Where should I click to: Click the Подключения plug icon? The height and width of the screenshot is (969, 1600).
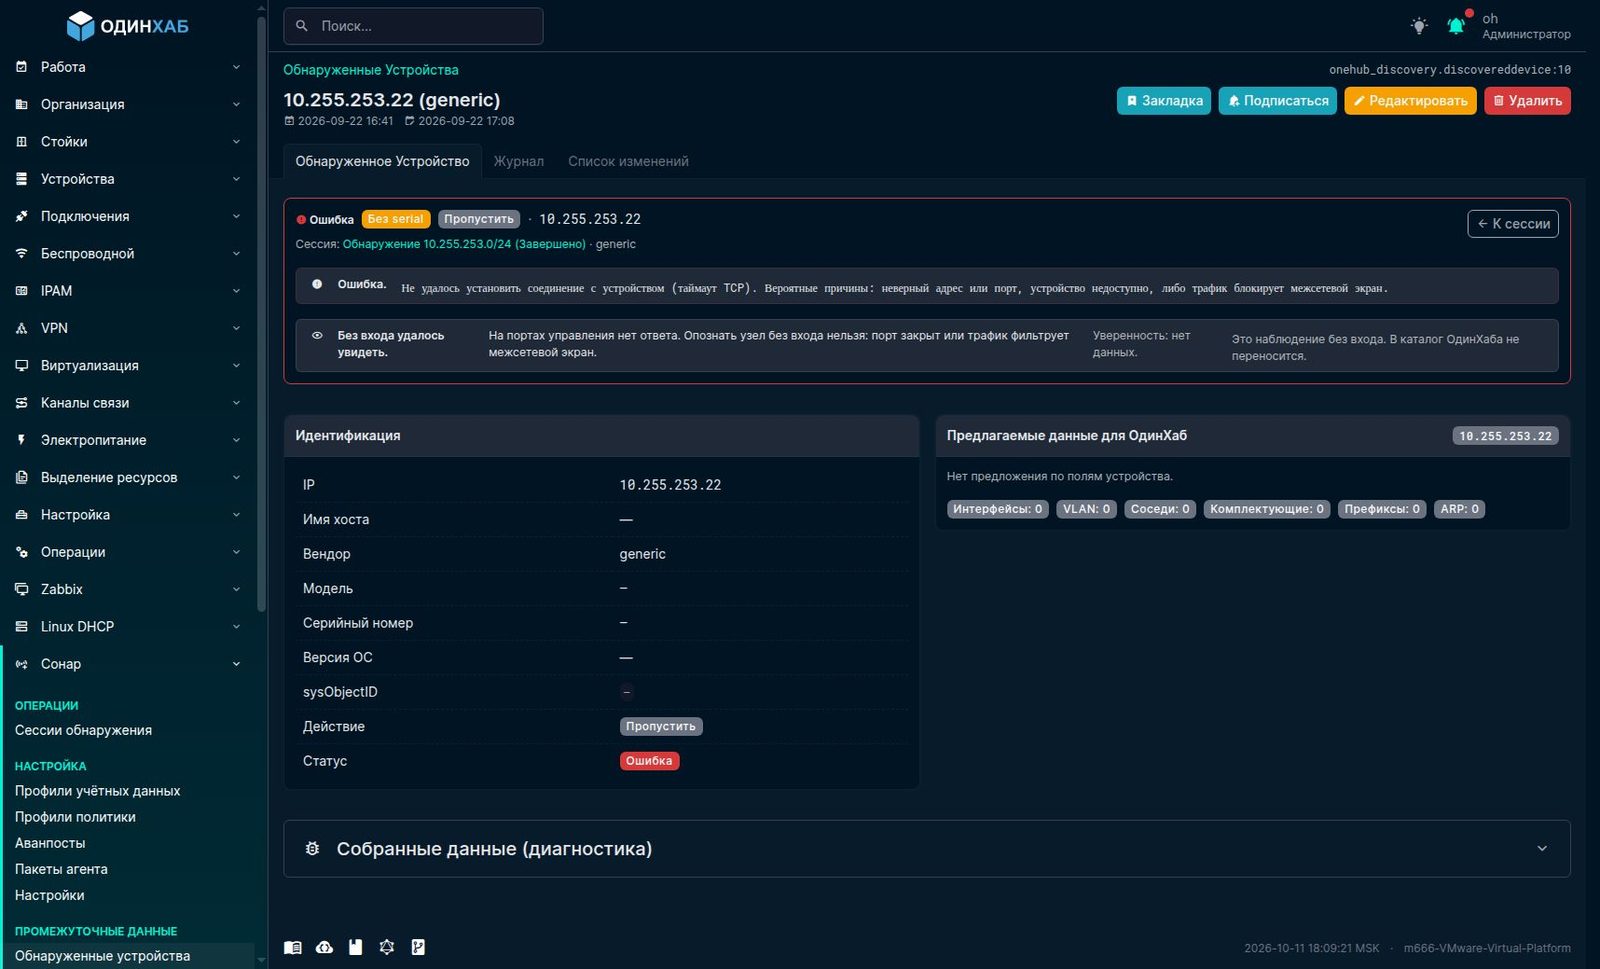pyautogui.click(x=22, y=216)
